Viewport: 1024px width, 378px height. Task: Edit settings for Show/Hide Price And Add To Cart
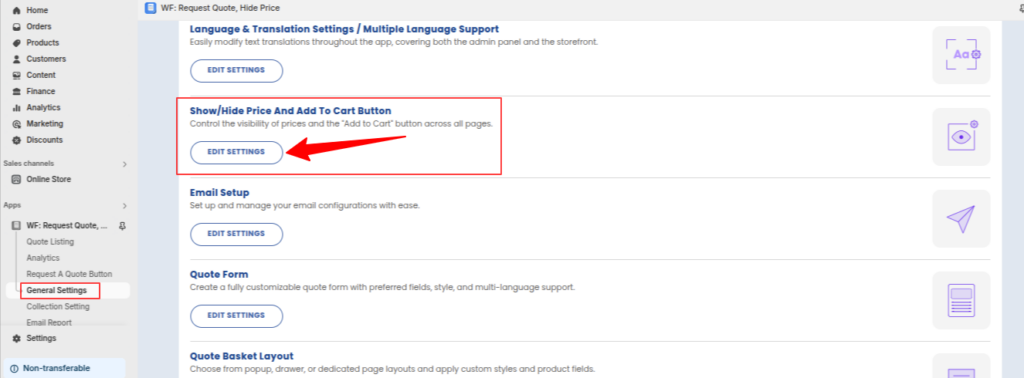tap(236, 152)
